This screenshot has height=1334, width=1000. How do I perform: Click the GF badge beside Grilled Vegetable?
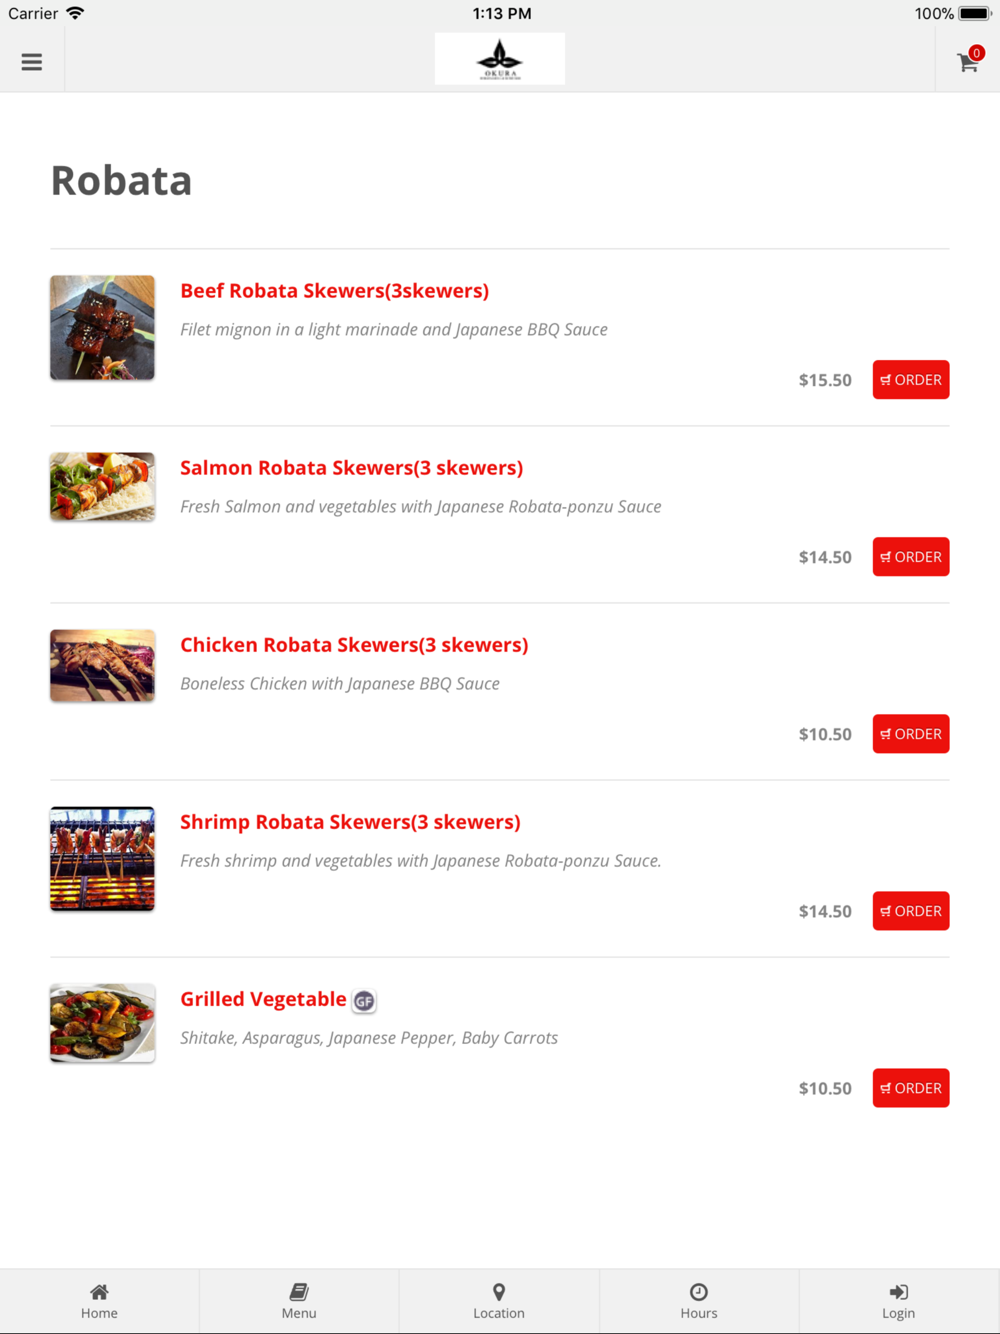[364, 1000]
